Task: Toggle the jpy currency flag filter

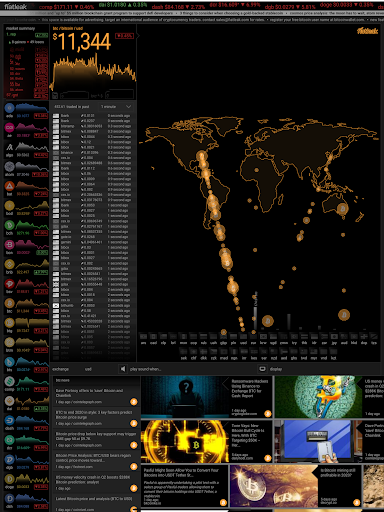Action: 334,337
